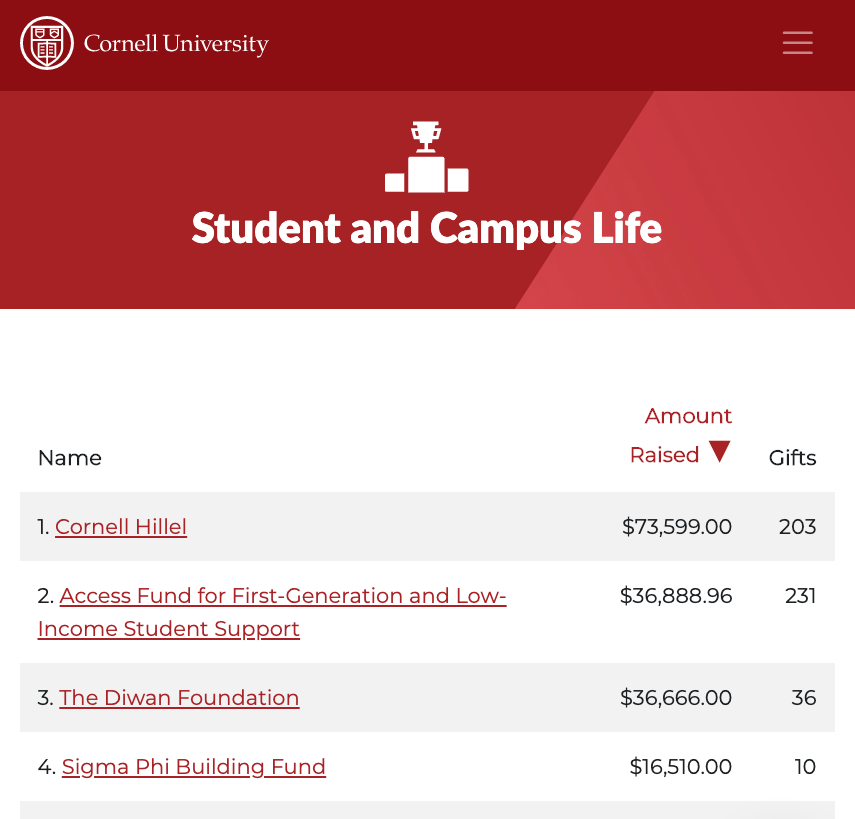Viewport: 855px width, 819px height.
Task: Open Access Fund for First-Generation link
Action: 272,612
